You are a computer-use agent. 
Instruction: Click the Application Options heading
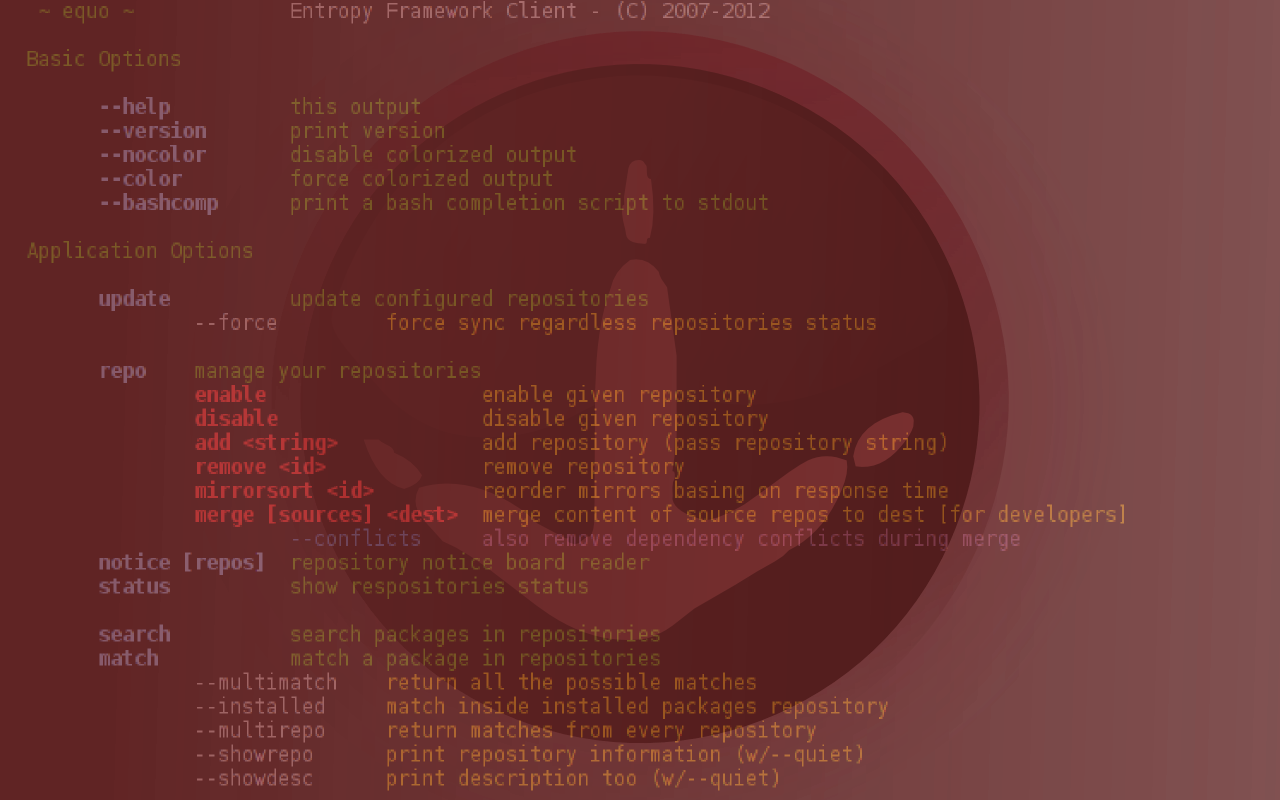pos(140,251)
